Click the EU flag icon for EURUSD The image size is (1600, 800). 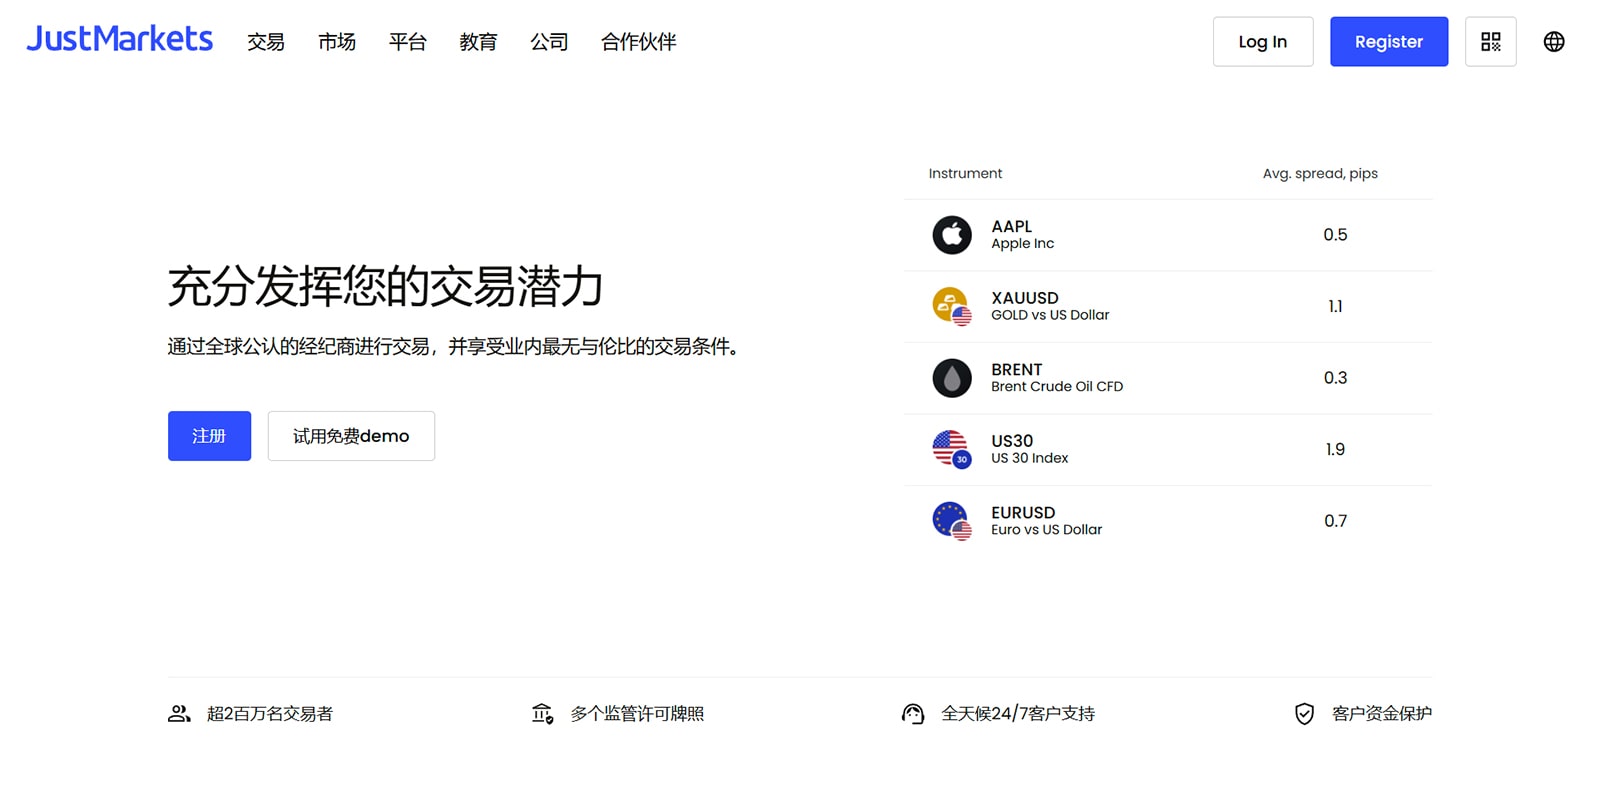point(952,521)
